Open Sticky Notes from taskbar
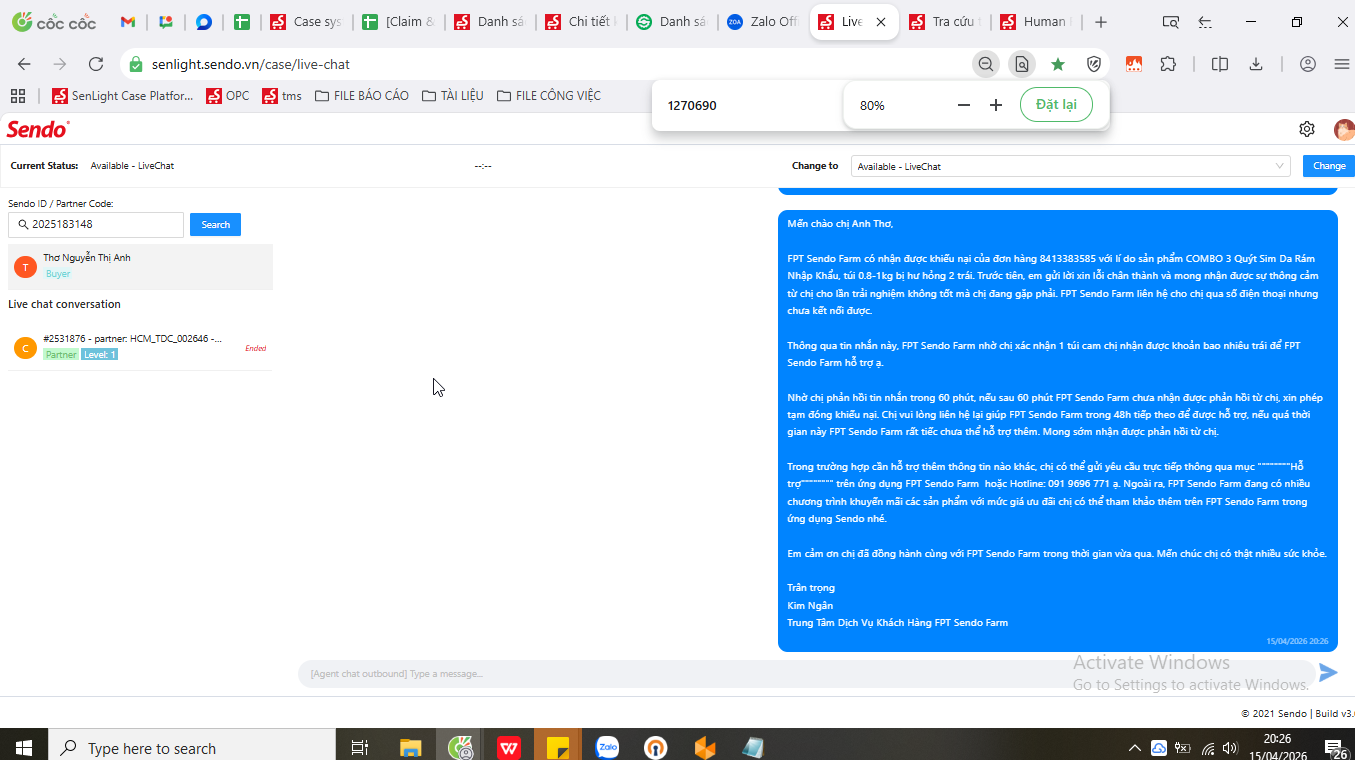 (x=558, y=747)
